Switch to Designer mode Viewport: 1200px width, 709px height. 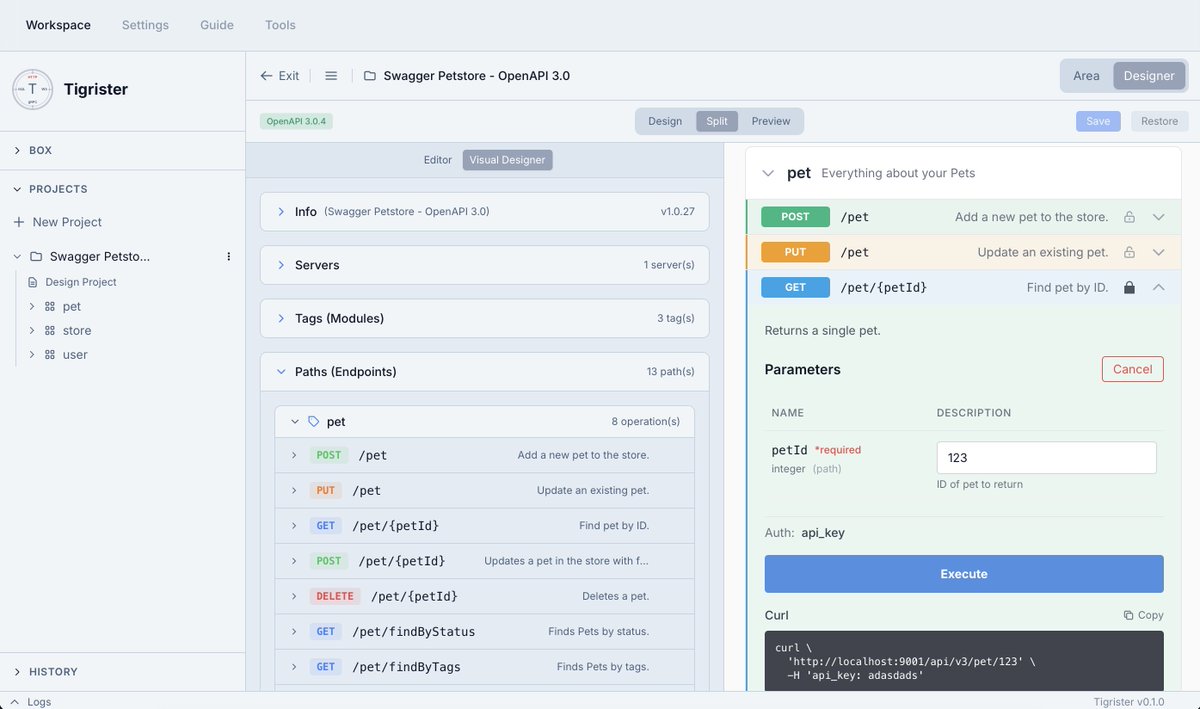coord(1149,76)
